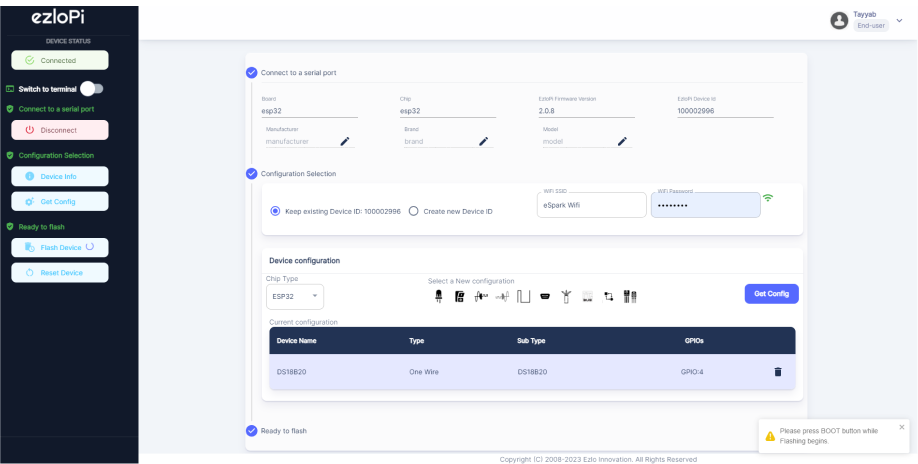Click the ezloPi logo
918x464 pixels.
[x=58, y=18]
